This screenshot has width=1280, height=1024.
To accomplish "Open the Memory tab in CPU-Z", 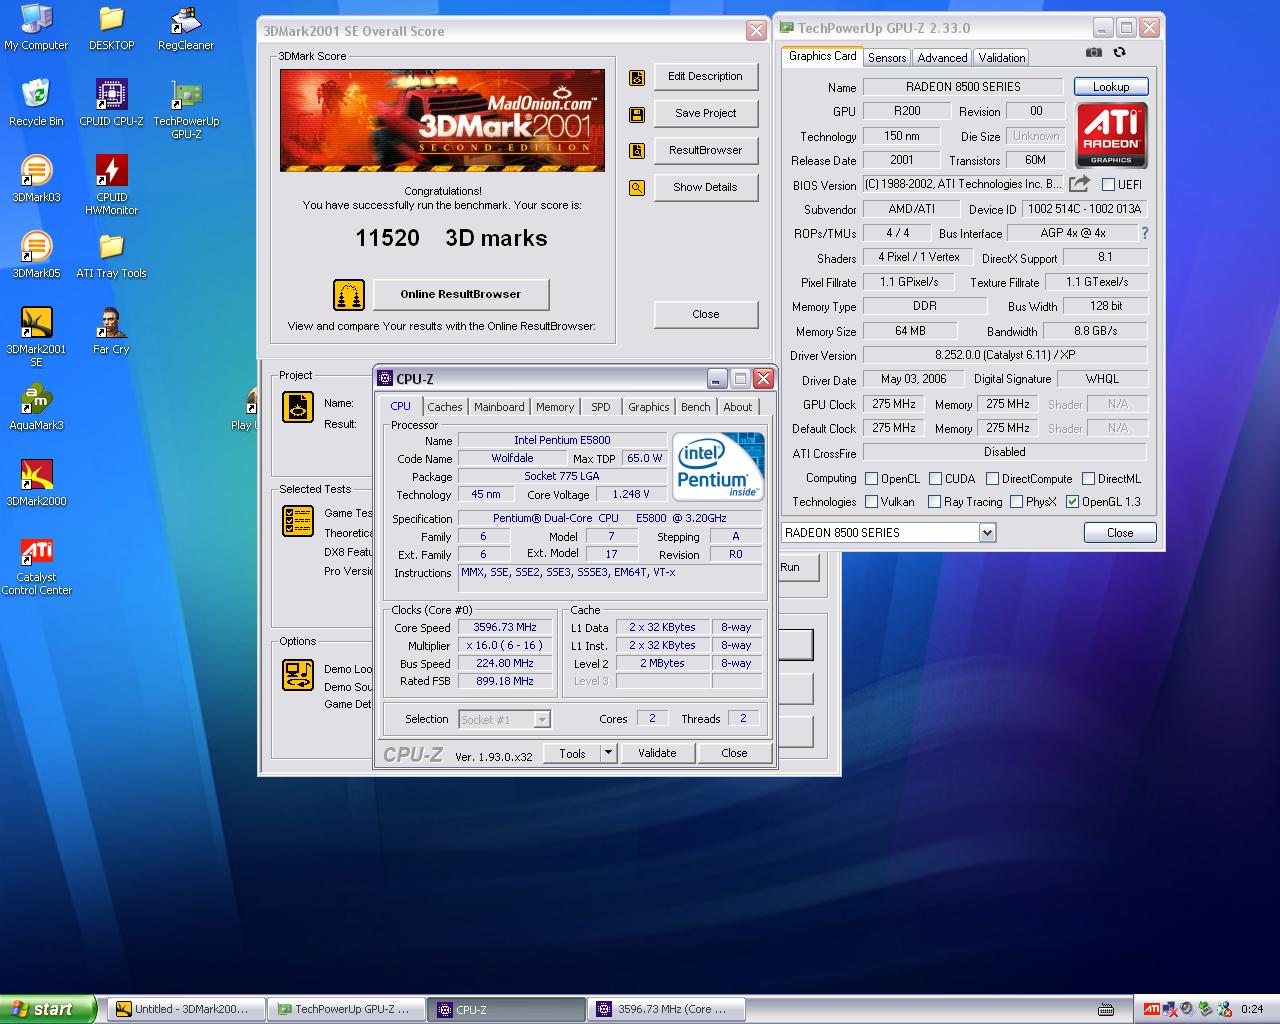I will [x=555, y=407].
